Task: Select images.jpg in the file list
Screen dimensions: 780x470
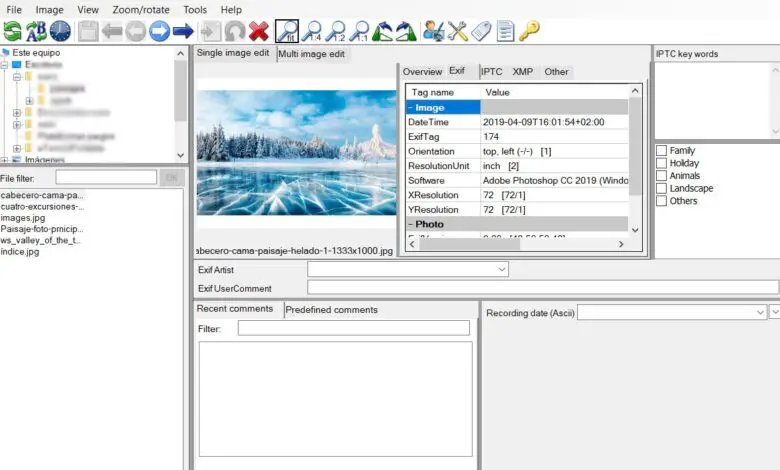Action: 23,217
